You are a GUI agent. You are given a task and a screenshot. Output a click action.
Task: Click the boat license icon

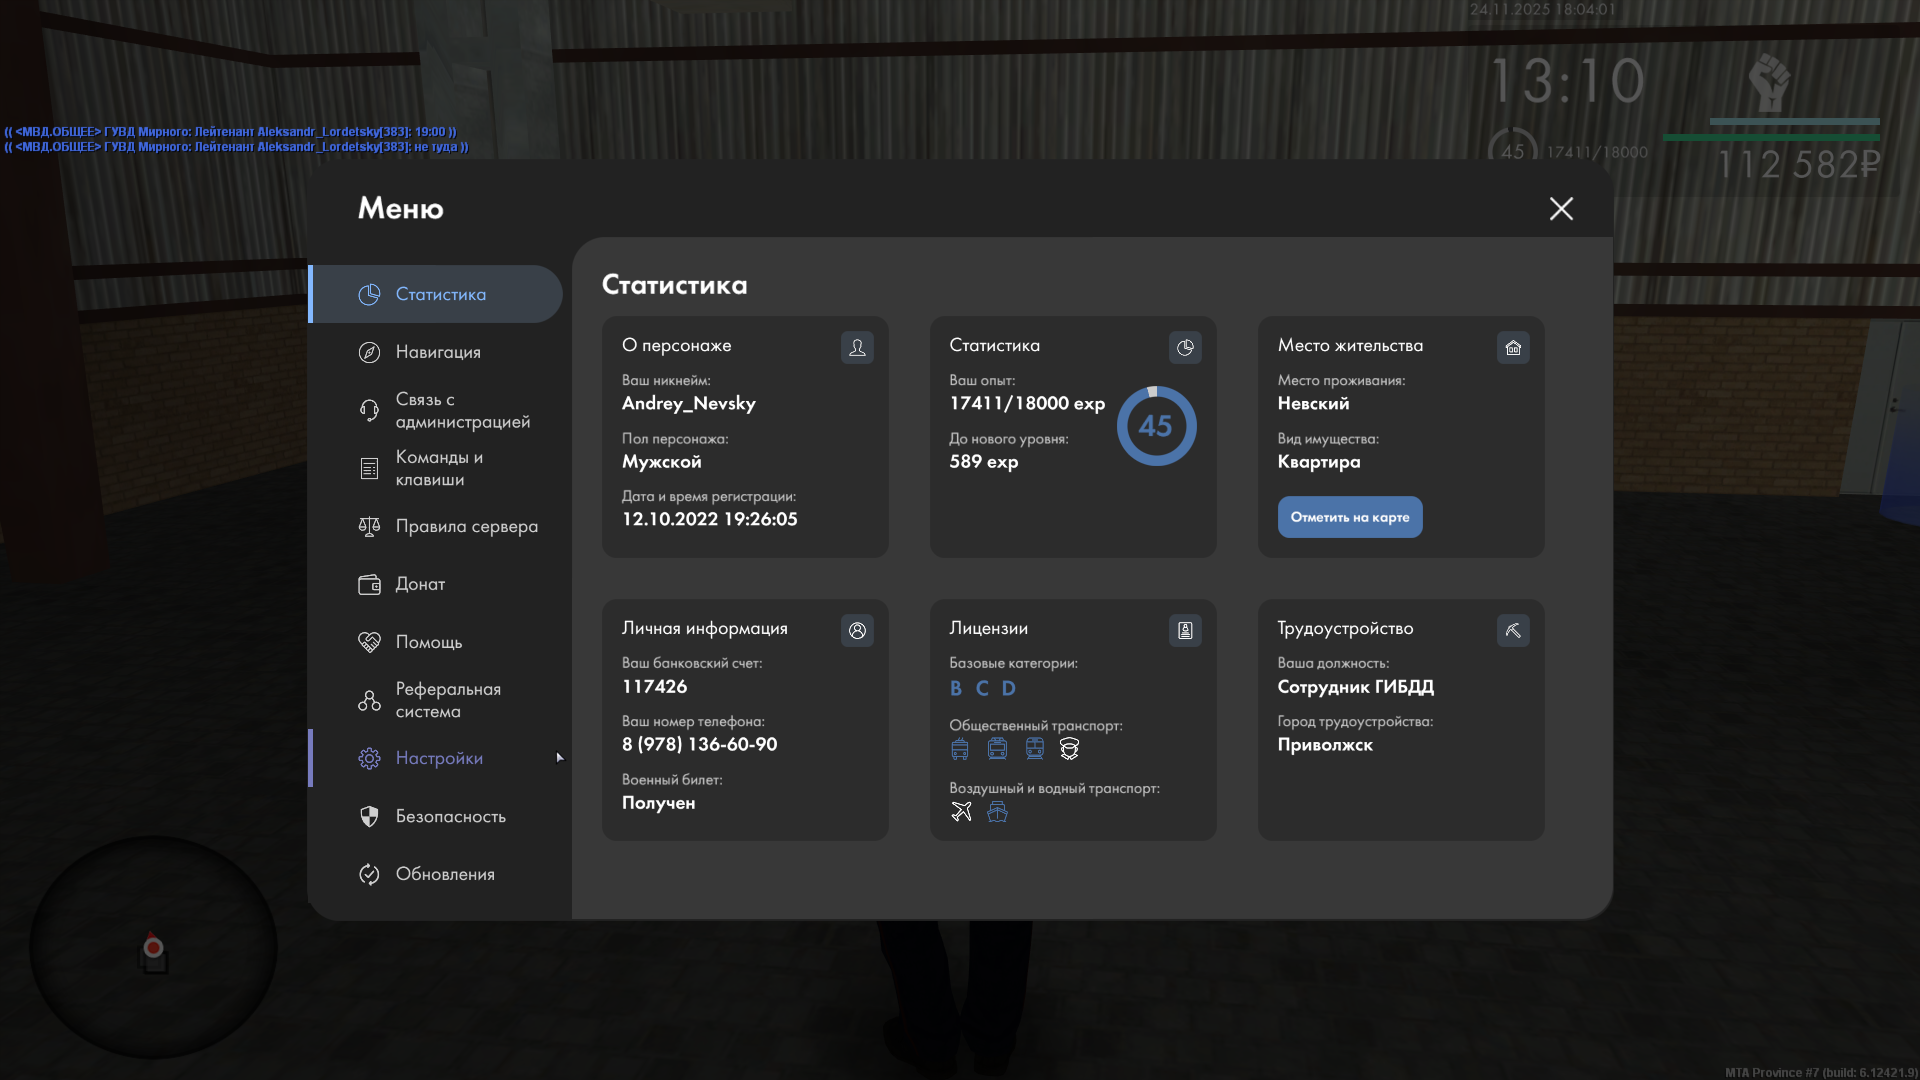pyautogui.click(x=997, y=811)
